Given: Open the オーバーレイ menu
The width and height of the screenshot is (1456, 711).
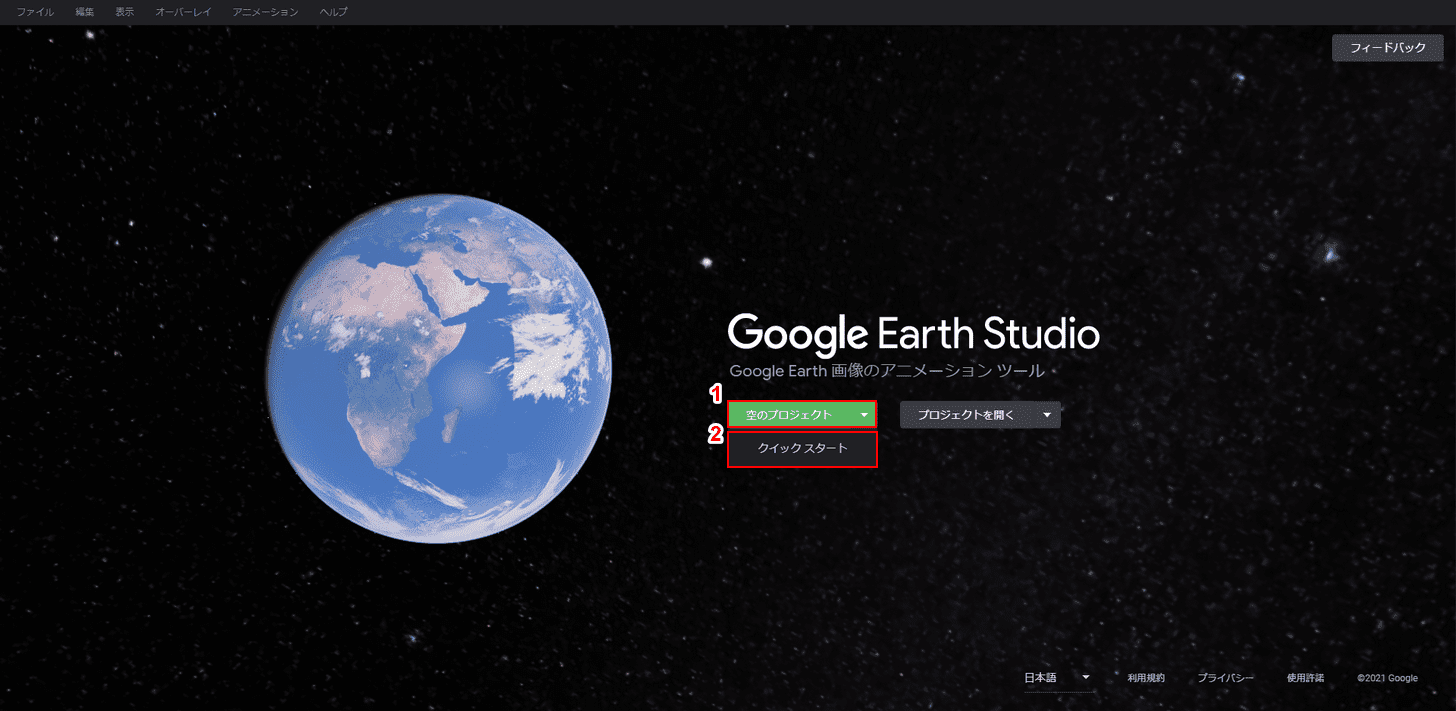Looking at the screenshot, I should 183,12.
